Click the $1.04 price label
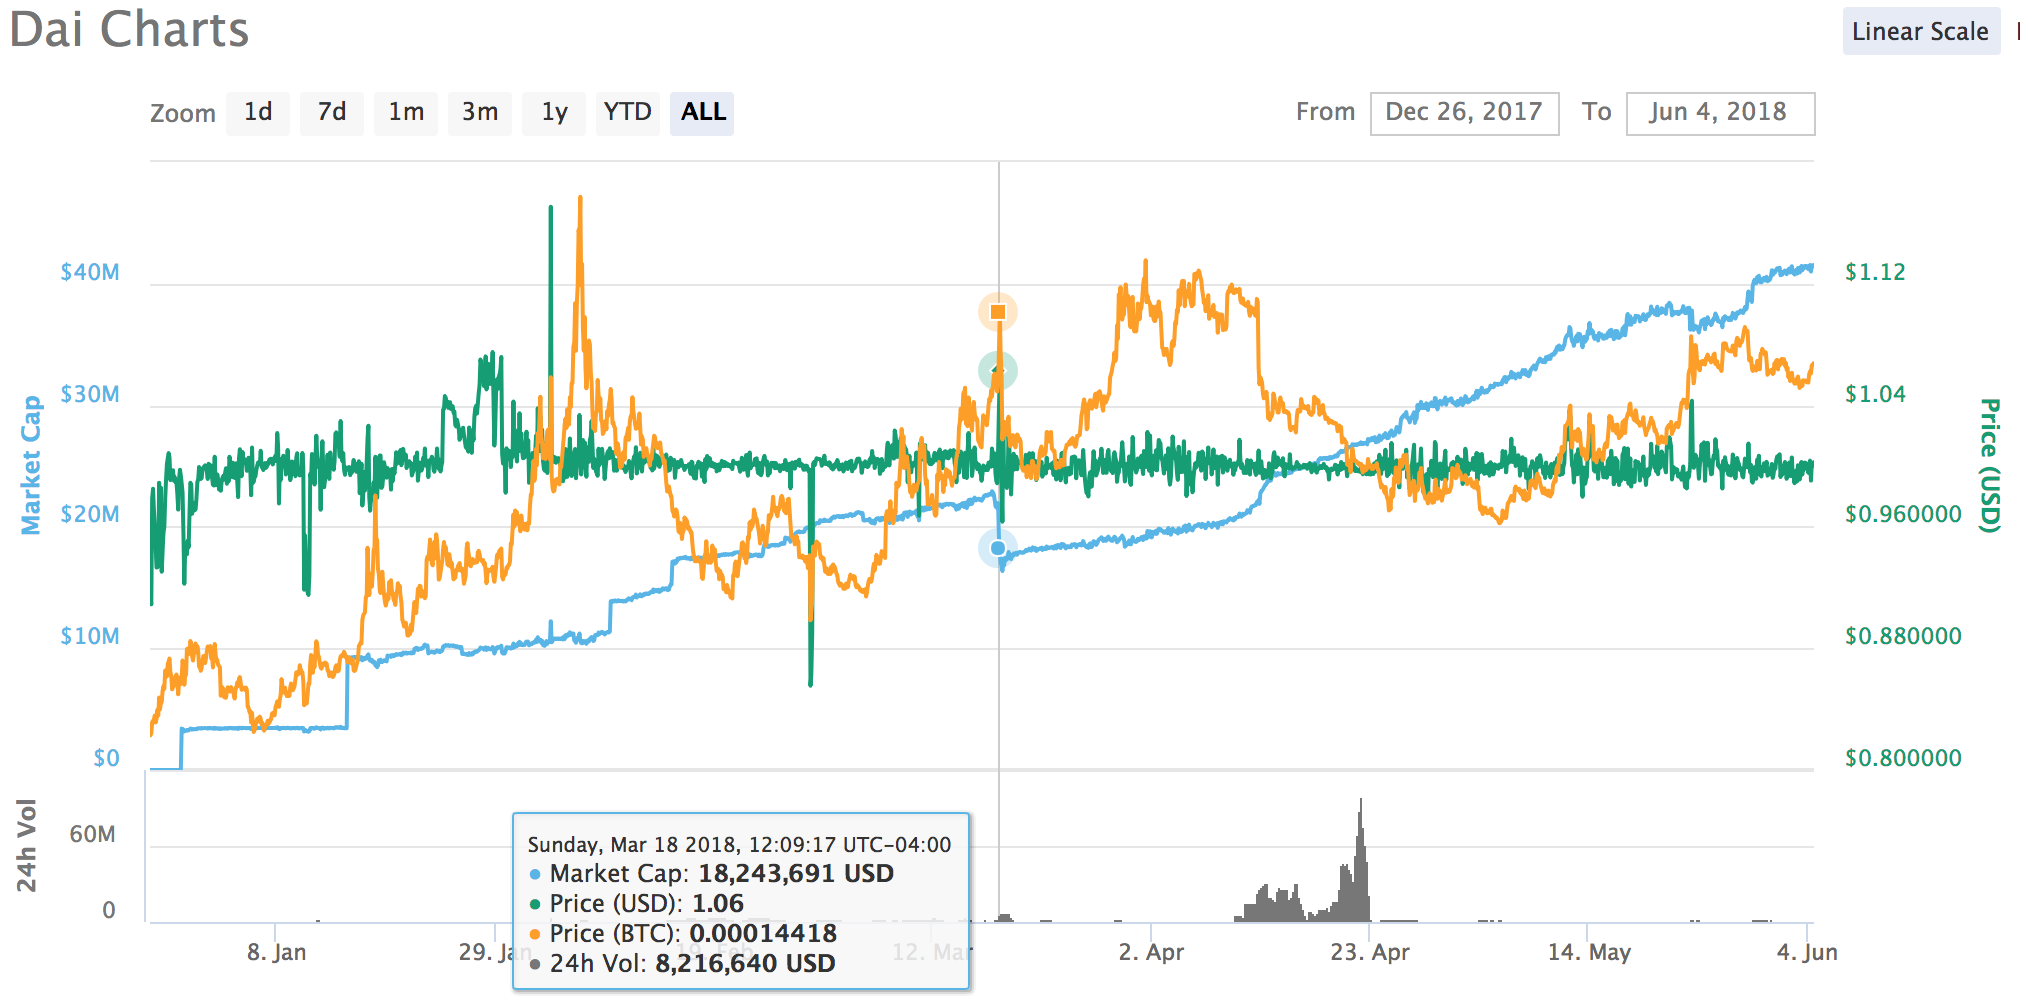This screenshot has height=998, width=2020. [x=1875, y=394]
